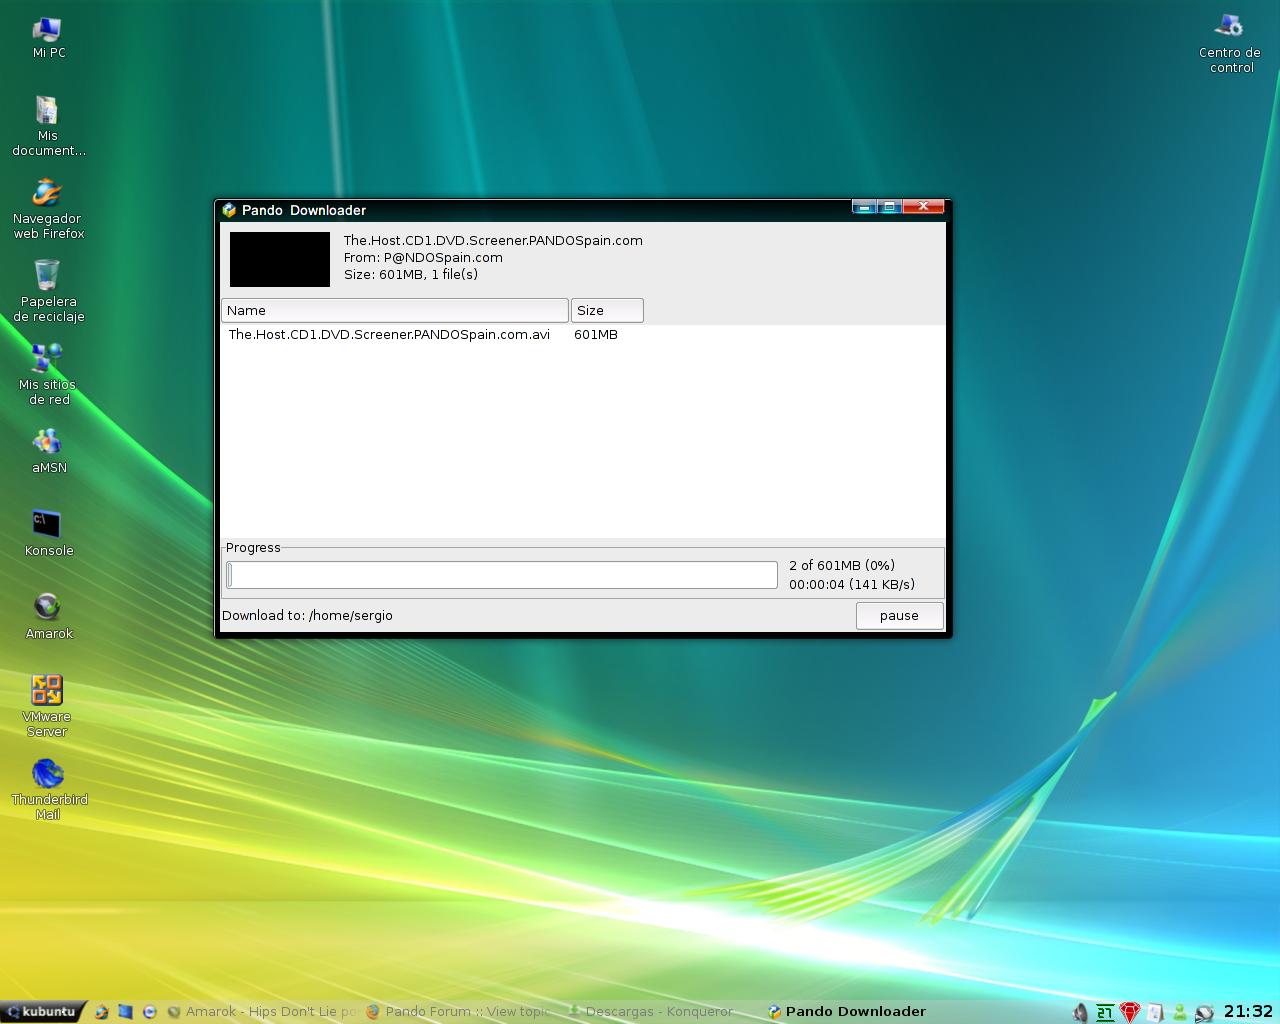Screen dimensions: 1280x1024
Task: Sort files by the Size column header
Action: coord(607,311)
